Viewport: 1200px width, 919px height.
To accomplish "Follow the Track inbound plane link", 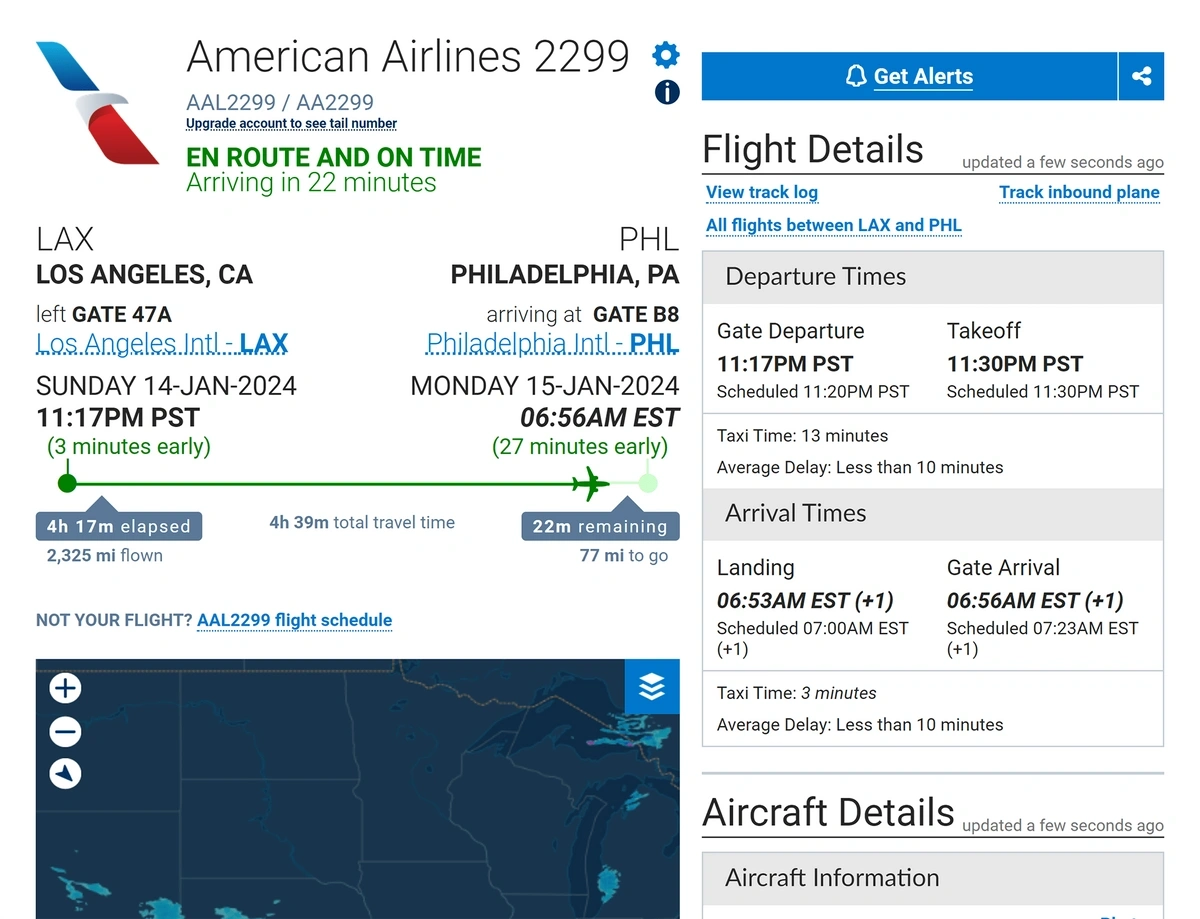I will [1079, 192].
